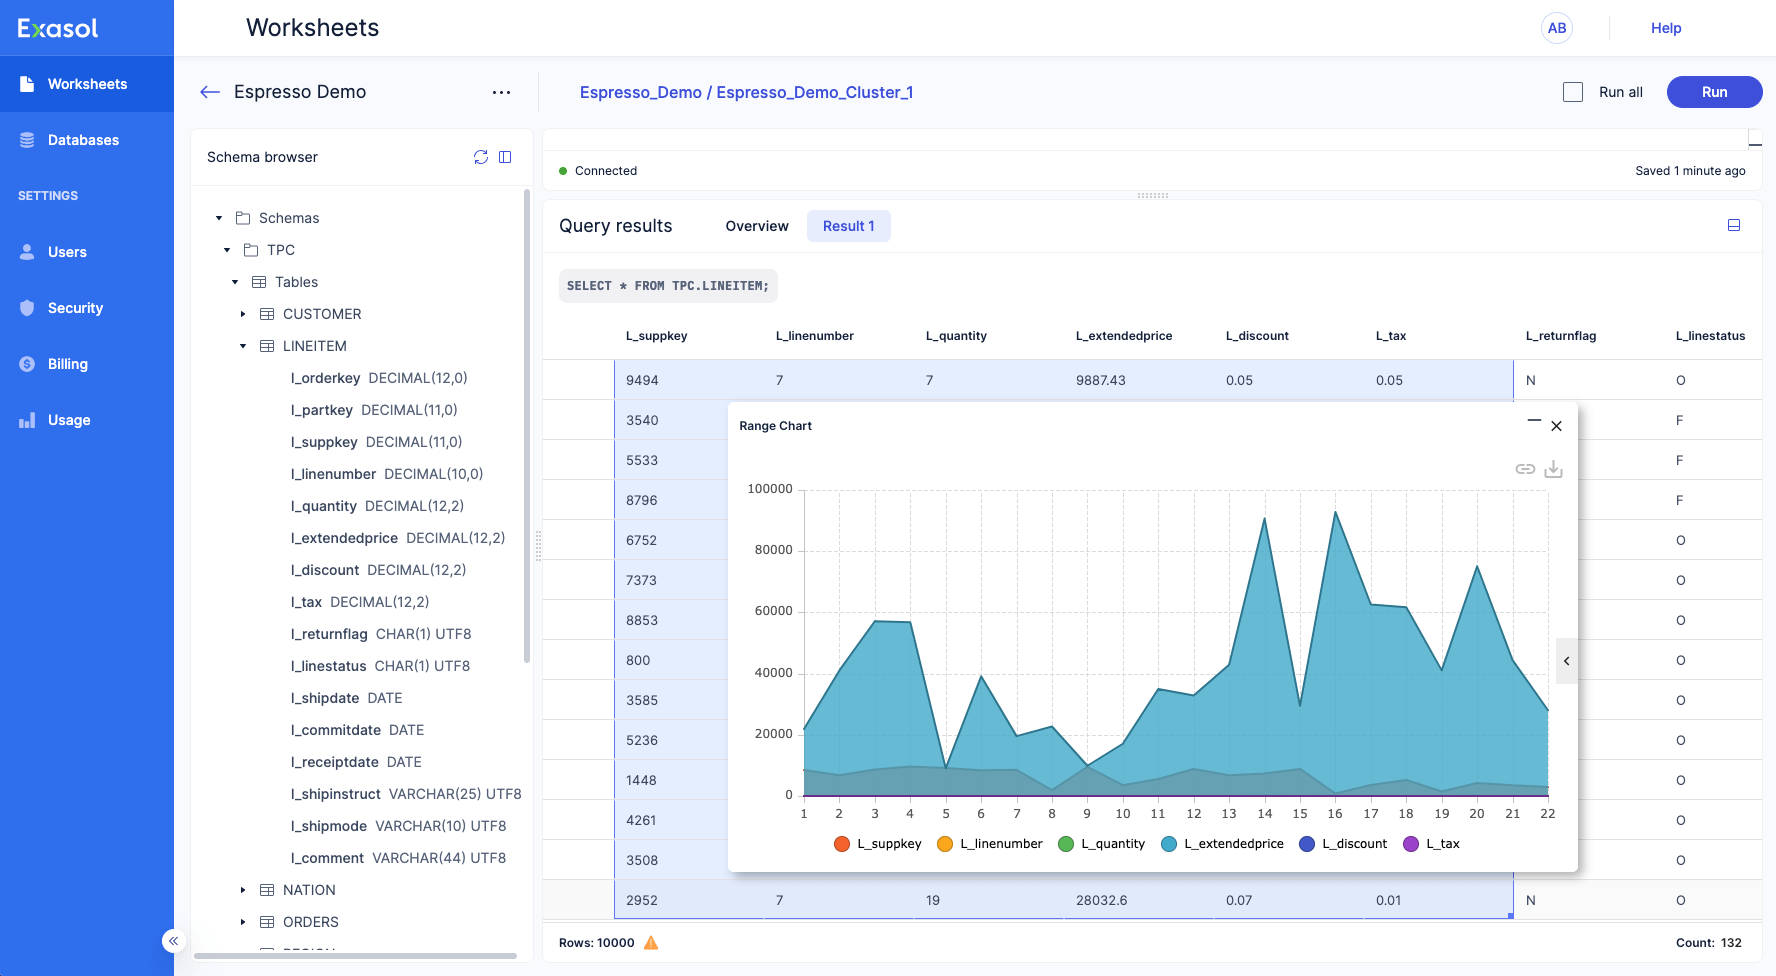Refresh the schema browser
Image resolution: width=1776 pixels, height=976 pixels.
tap(481, 157)
